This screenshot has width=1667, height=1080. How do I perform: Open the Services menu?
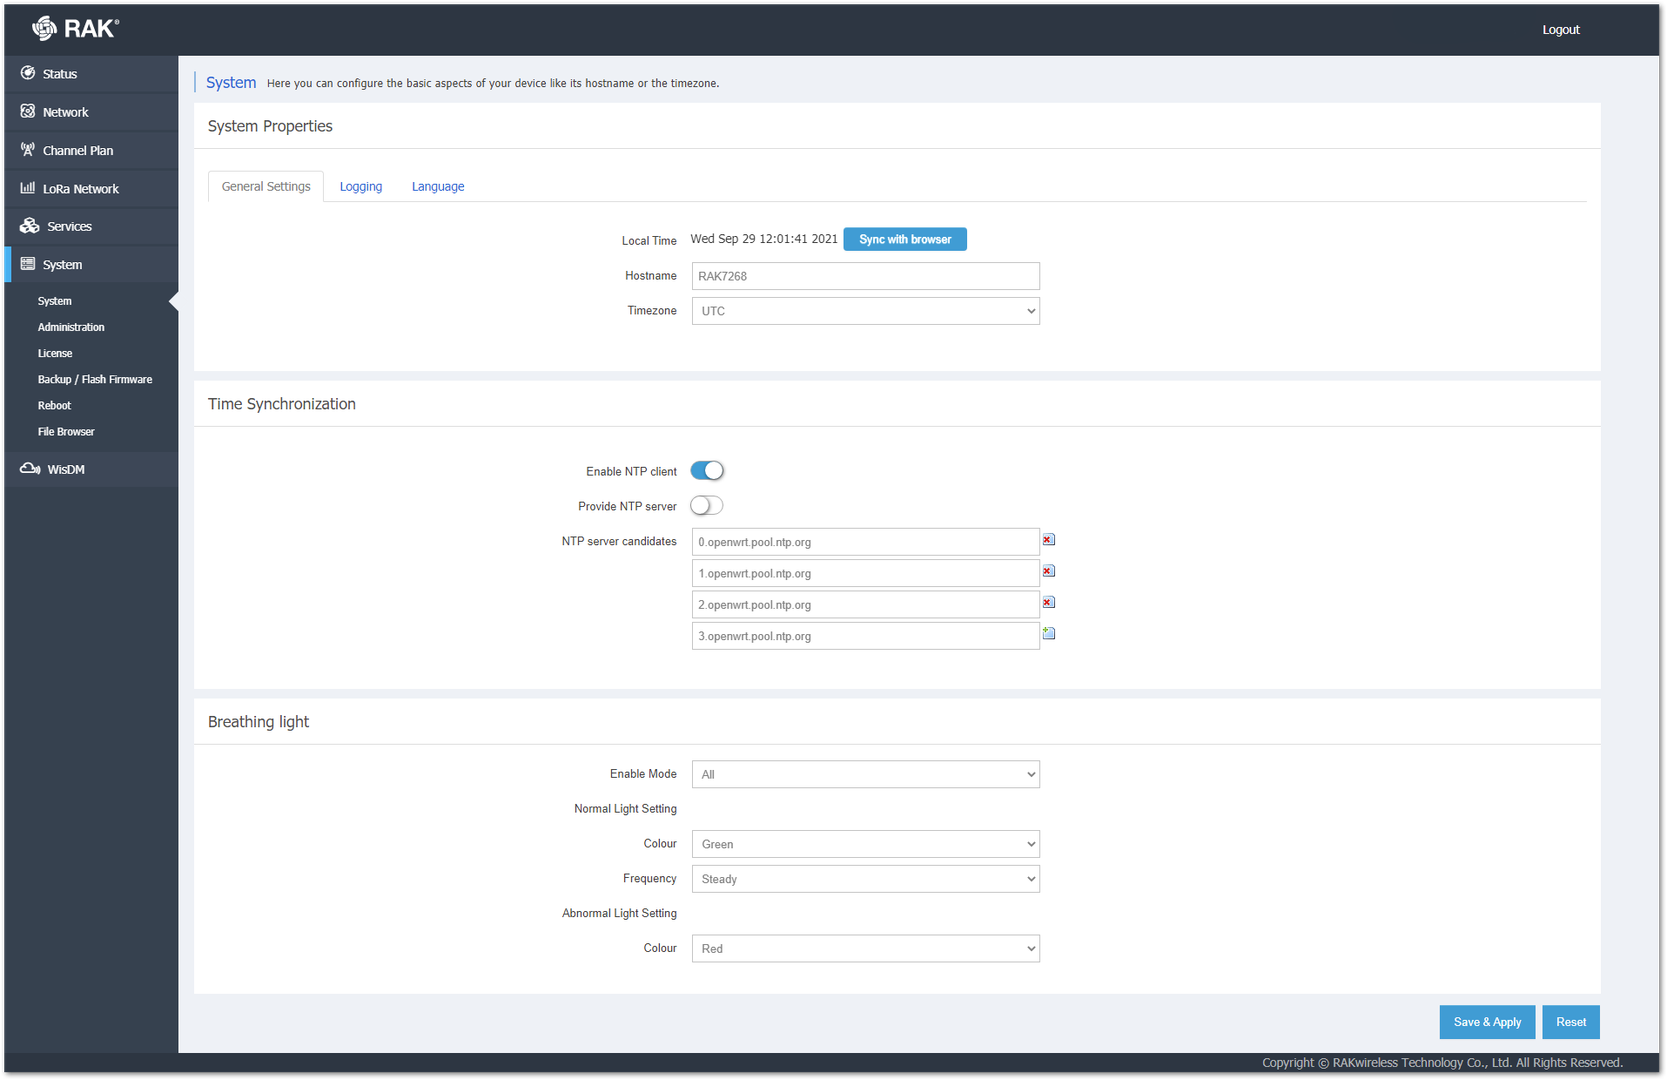pos(91,226)
